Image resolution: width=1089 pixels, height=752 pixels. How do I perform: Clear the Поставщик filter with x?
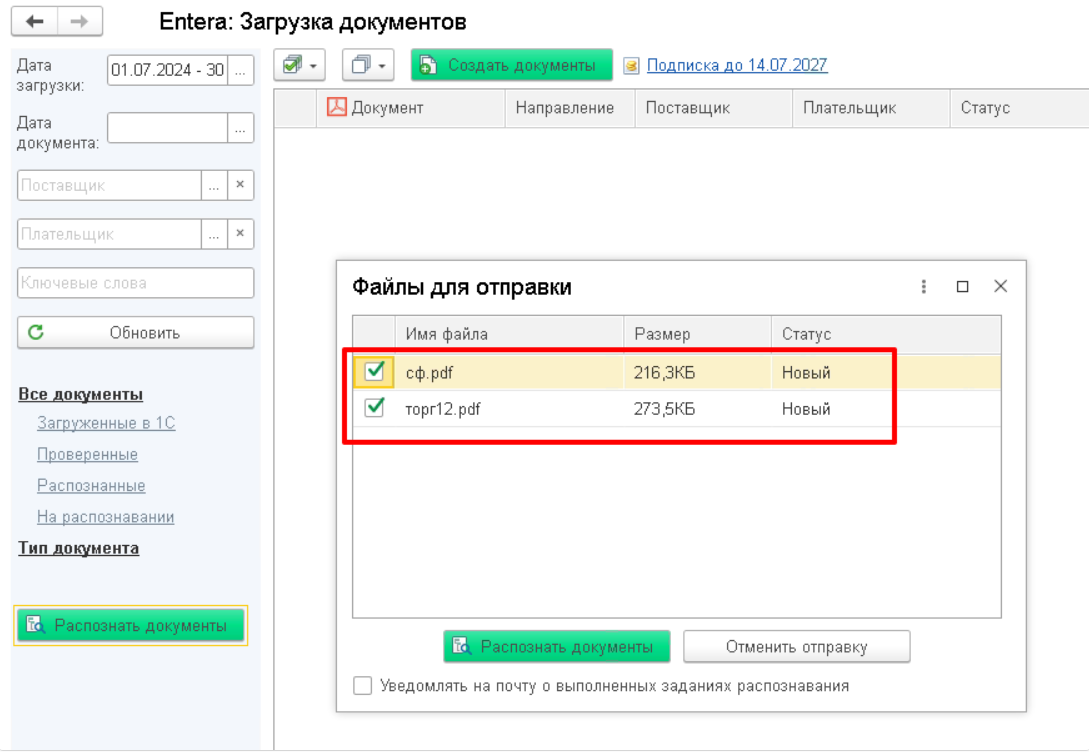pyautogui.click(x=240, y=185)
